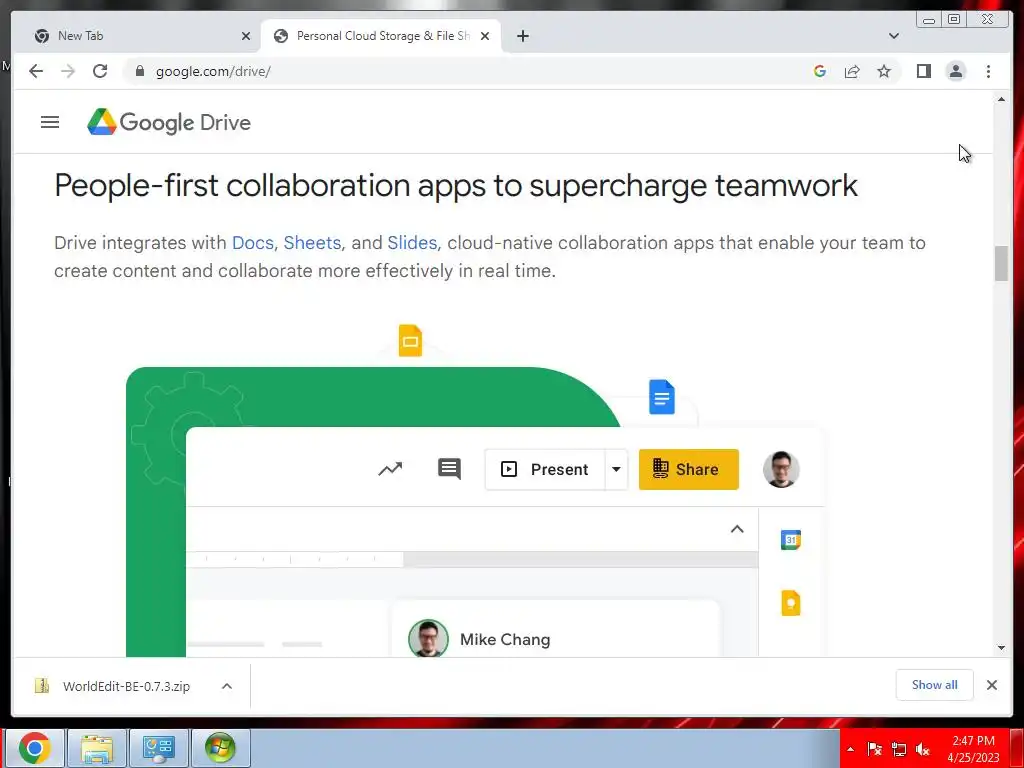
Task: Click Show all downloads
Action: click(935, 684)
